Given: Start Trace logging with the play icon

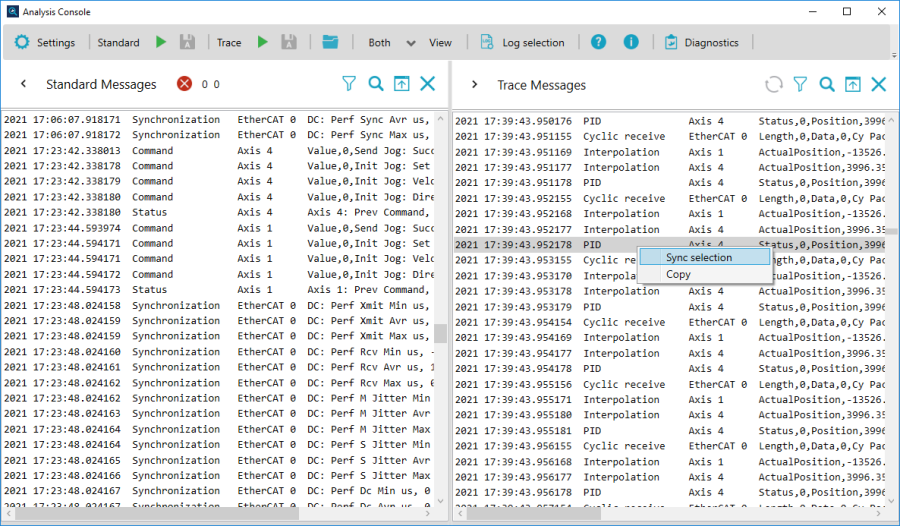Looking at the screenshot, I should (263, 43).
